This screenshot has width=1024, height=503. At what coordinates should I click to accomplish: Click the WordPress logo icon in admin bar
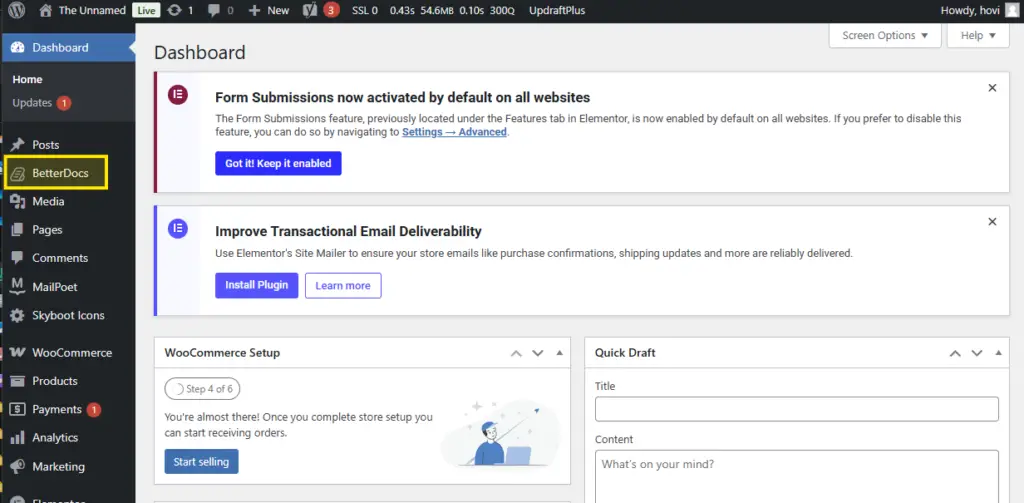[16, 10]
